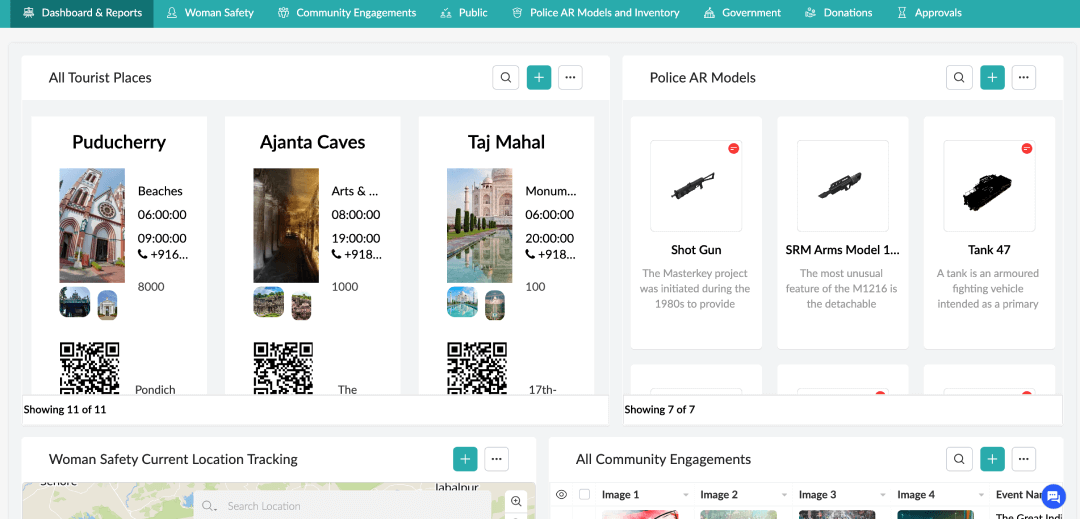
Task: Click Tank 47 description text
Action: 988,288
